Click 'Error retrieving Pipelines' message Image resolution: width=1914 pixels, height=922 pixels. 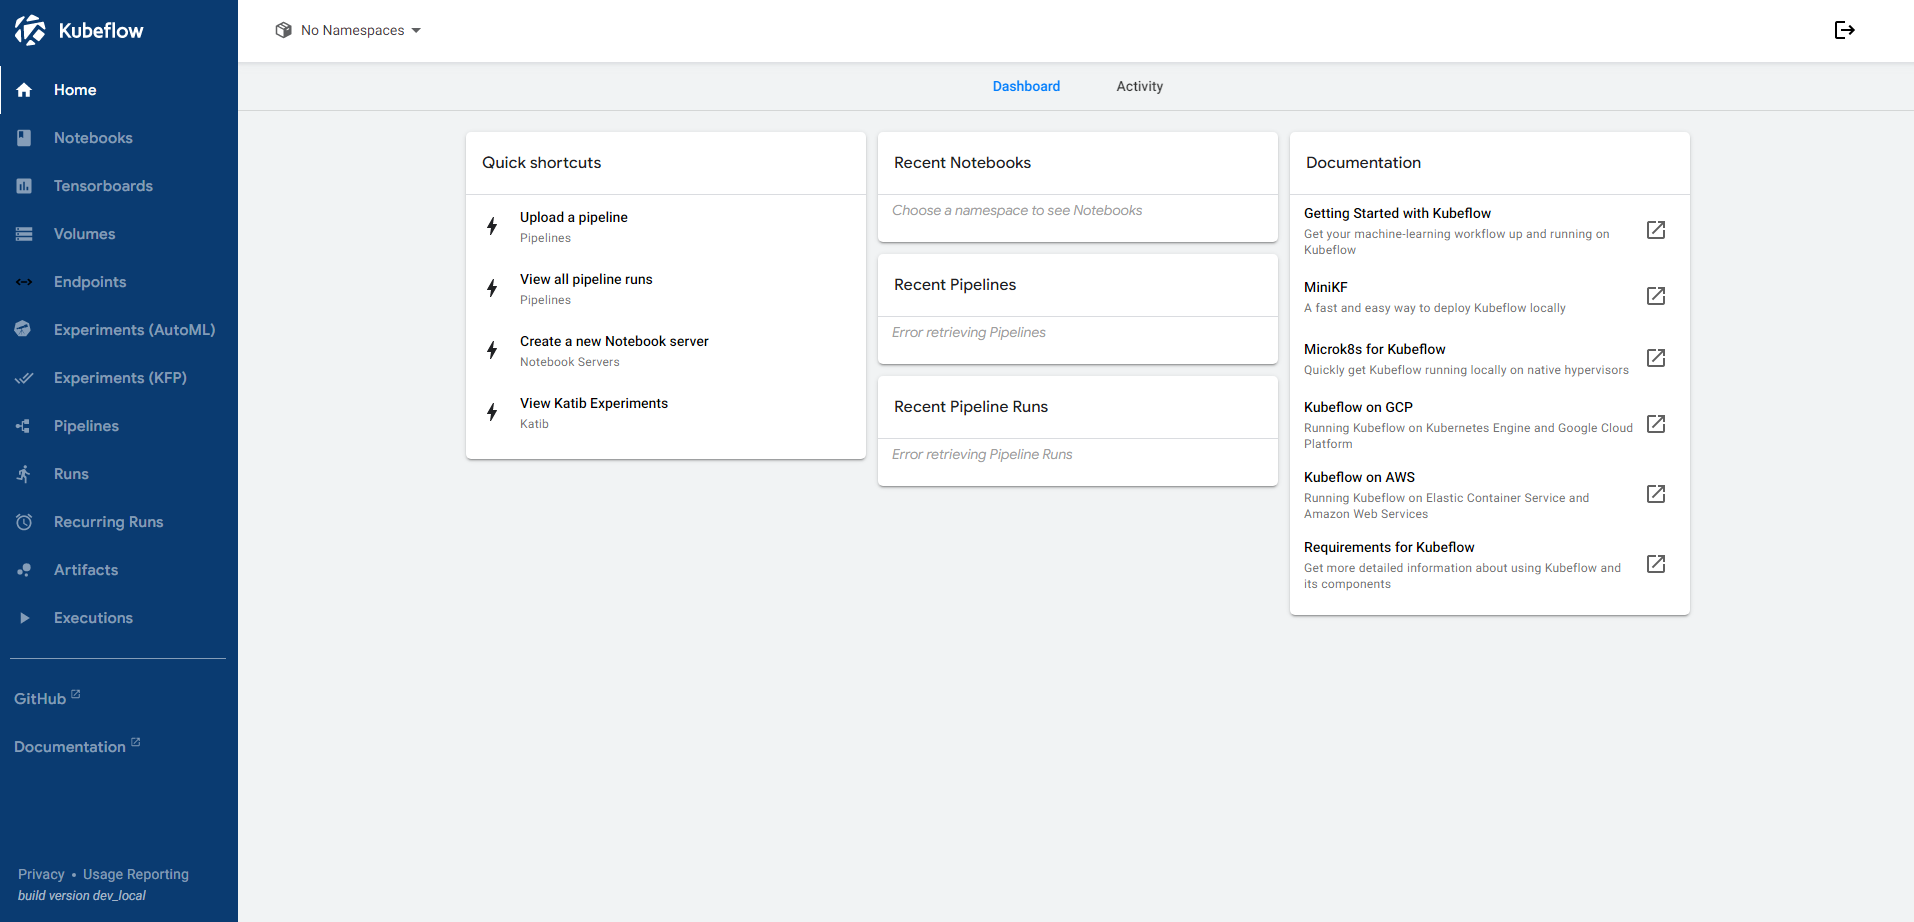969,332
